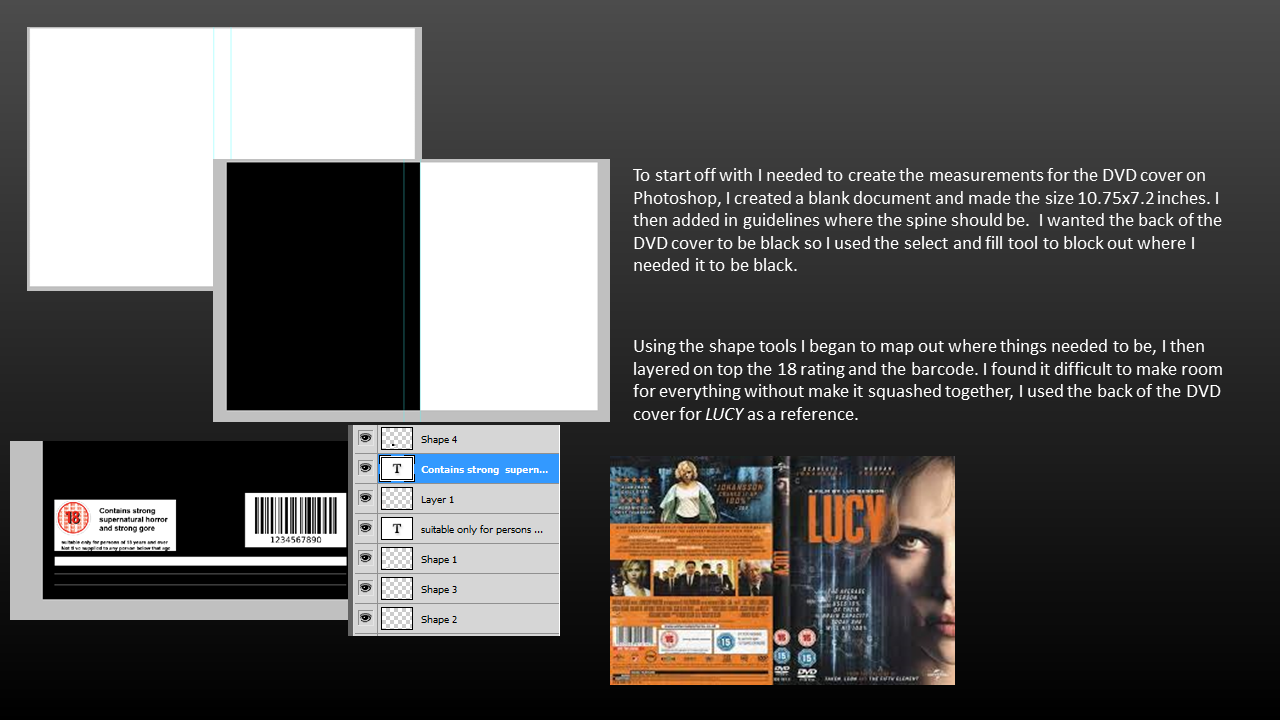Viewport: 1280px width, 720px height.
Task: Click the LUCY DVD cover reference image
Action: tap(782, 570)
